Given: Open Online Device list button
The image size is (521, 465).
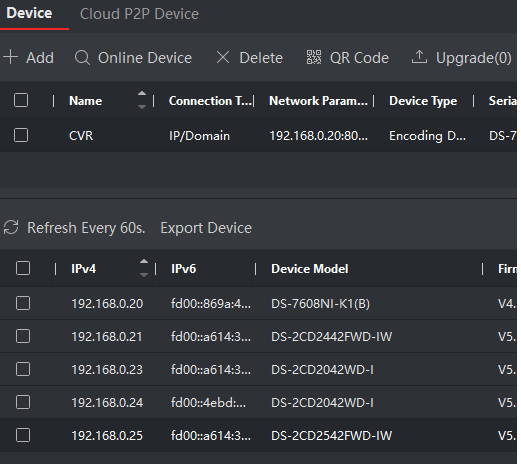Looking at the screenshot, I should (x=145, y=58).
